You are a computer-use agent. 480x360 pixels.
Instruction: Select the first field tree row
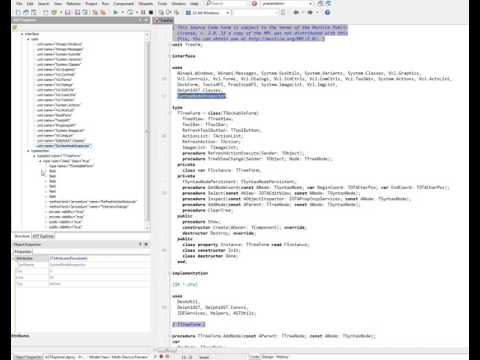tap(52, 171)
